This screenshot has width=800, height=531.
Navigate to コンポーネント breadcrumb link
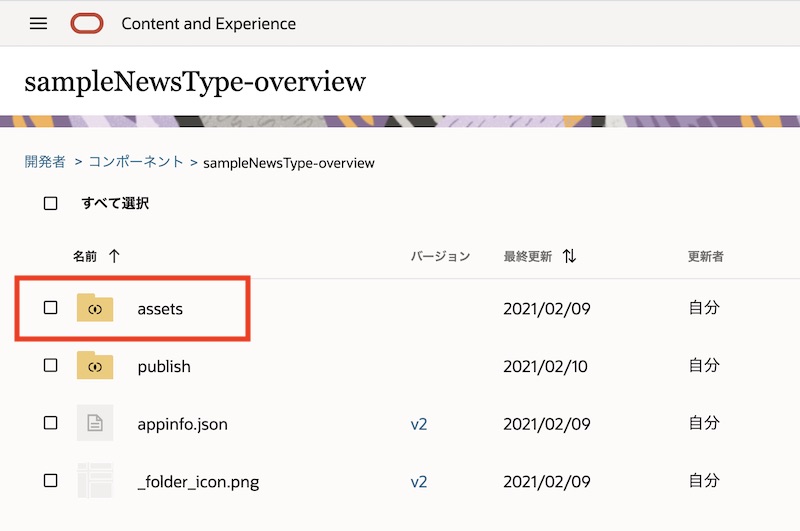(136, 161)
